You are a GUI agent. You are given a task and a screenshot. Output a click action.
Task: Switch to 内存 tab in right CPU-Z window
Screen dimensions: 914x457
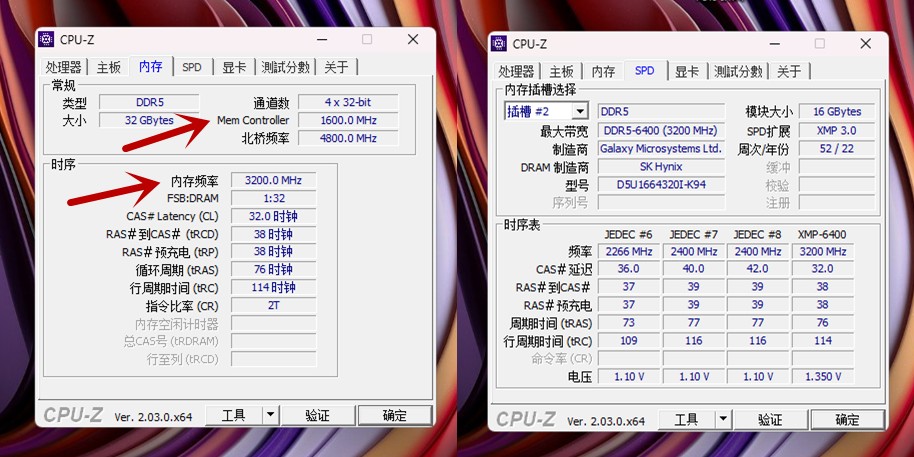coord(603,71)
